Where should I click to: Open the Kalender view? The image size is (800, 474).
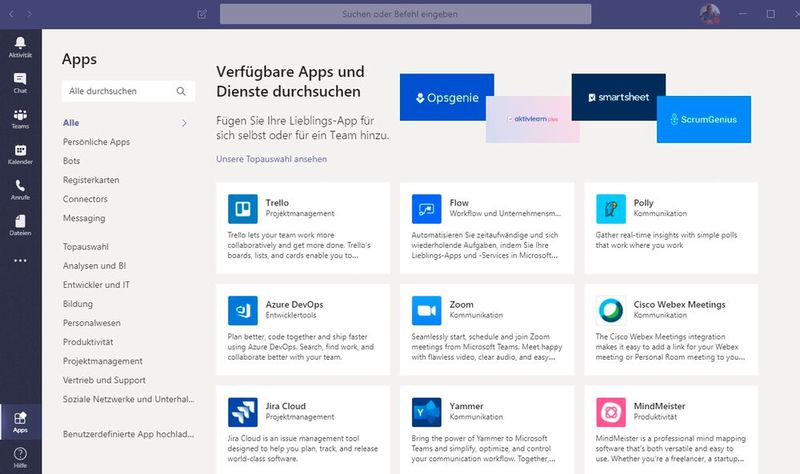[20, 154]
